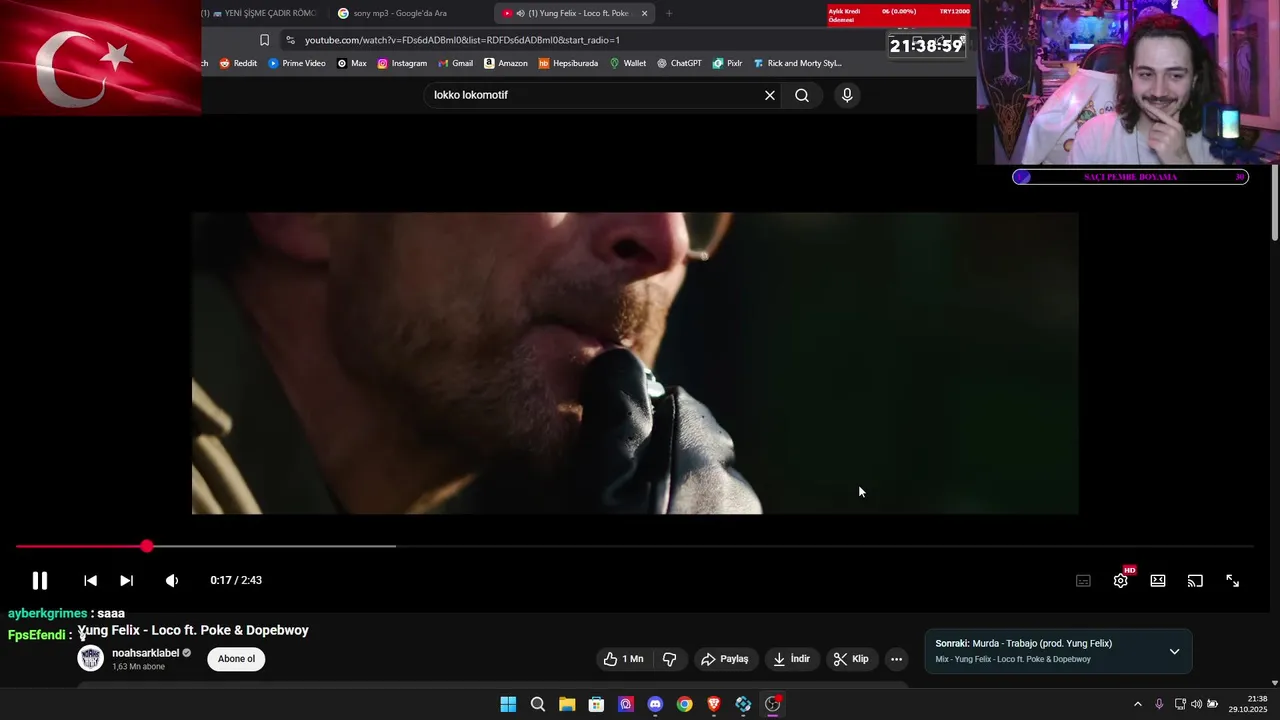Toggle subtitles in the player

click(x=1083, y=580)
